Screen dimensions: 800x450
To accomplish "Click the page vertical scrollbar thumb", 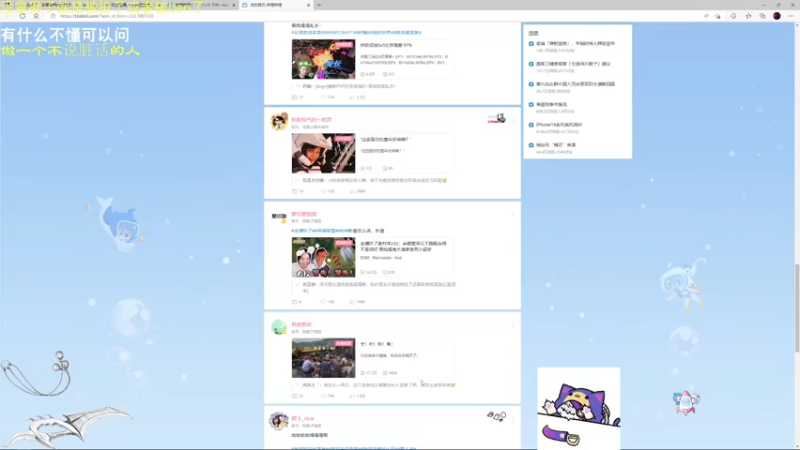I will coord(797,308).
